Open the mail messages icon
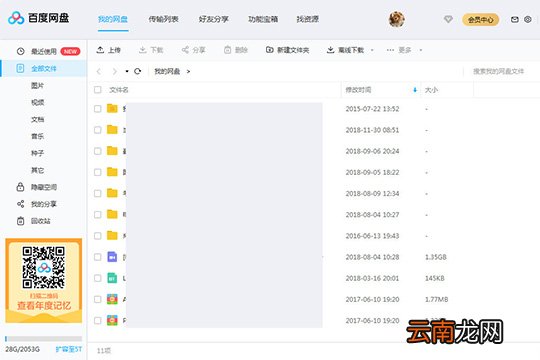This screenshot has width=540, height=360. [x=515, y=19]
